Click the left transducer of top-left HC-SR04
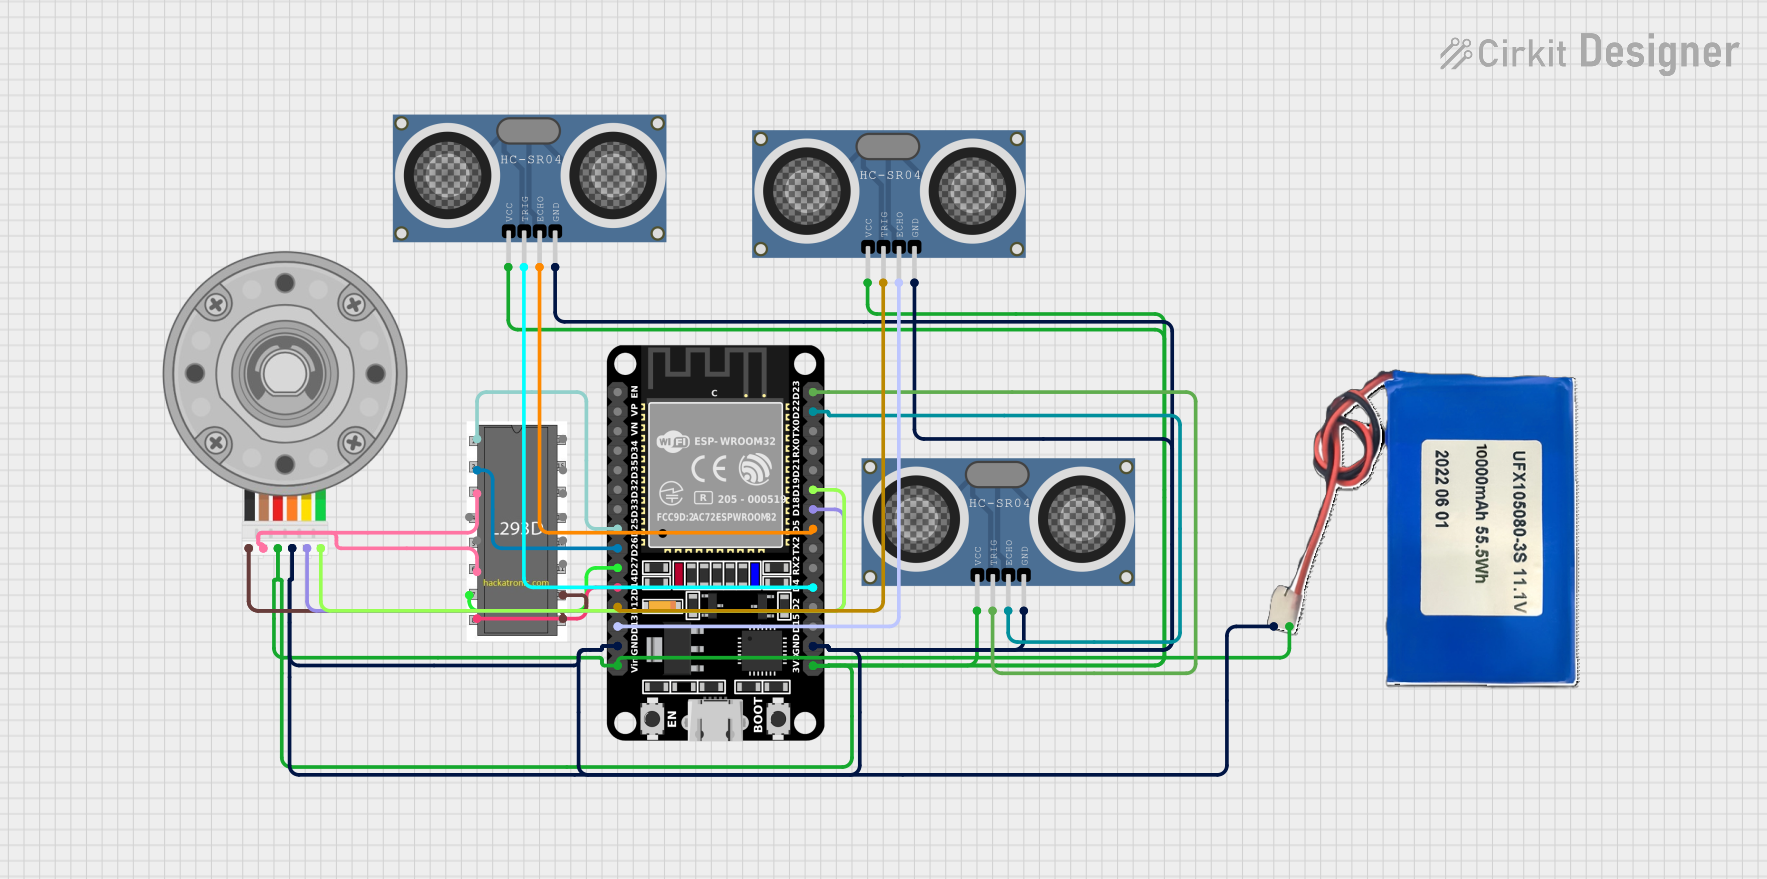The height and width of the screenshot is (879, 1767). [x=447, y=176]
